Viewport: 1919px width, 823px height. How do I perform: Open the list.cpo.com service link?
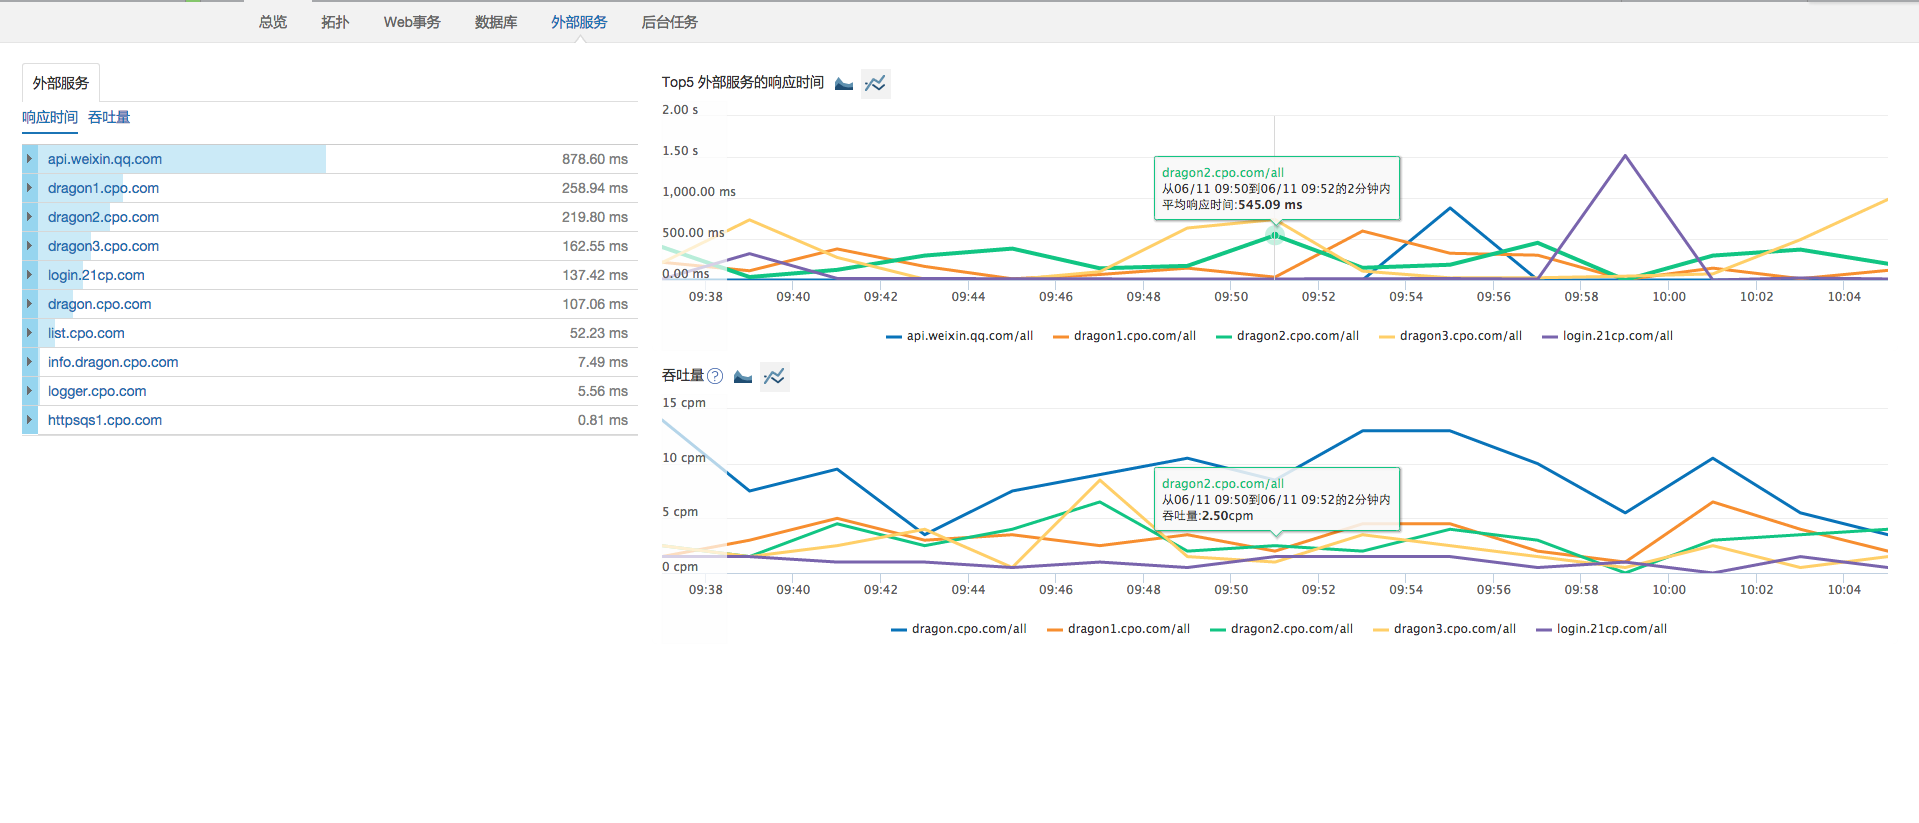point(86,333)
